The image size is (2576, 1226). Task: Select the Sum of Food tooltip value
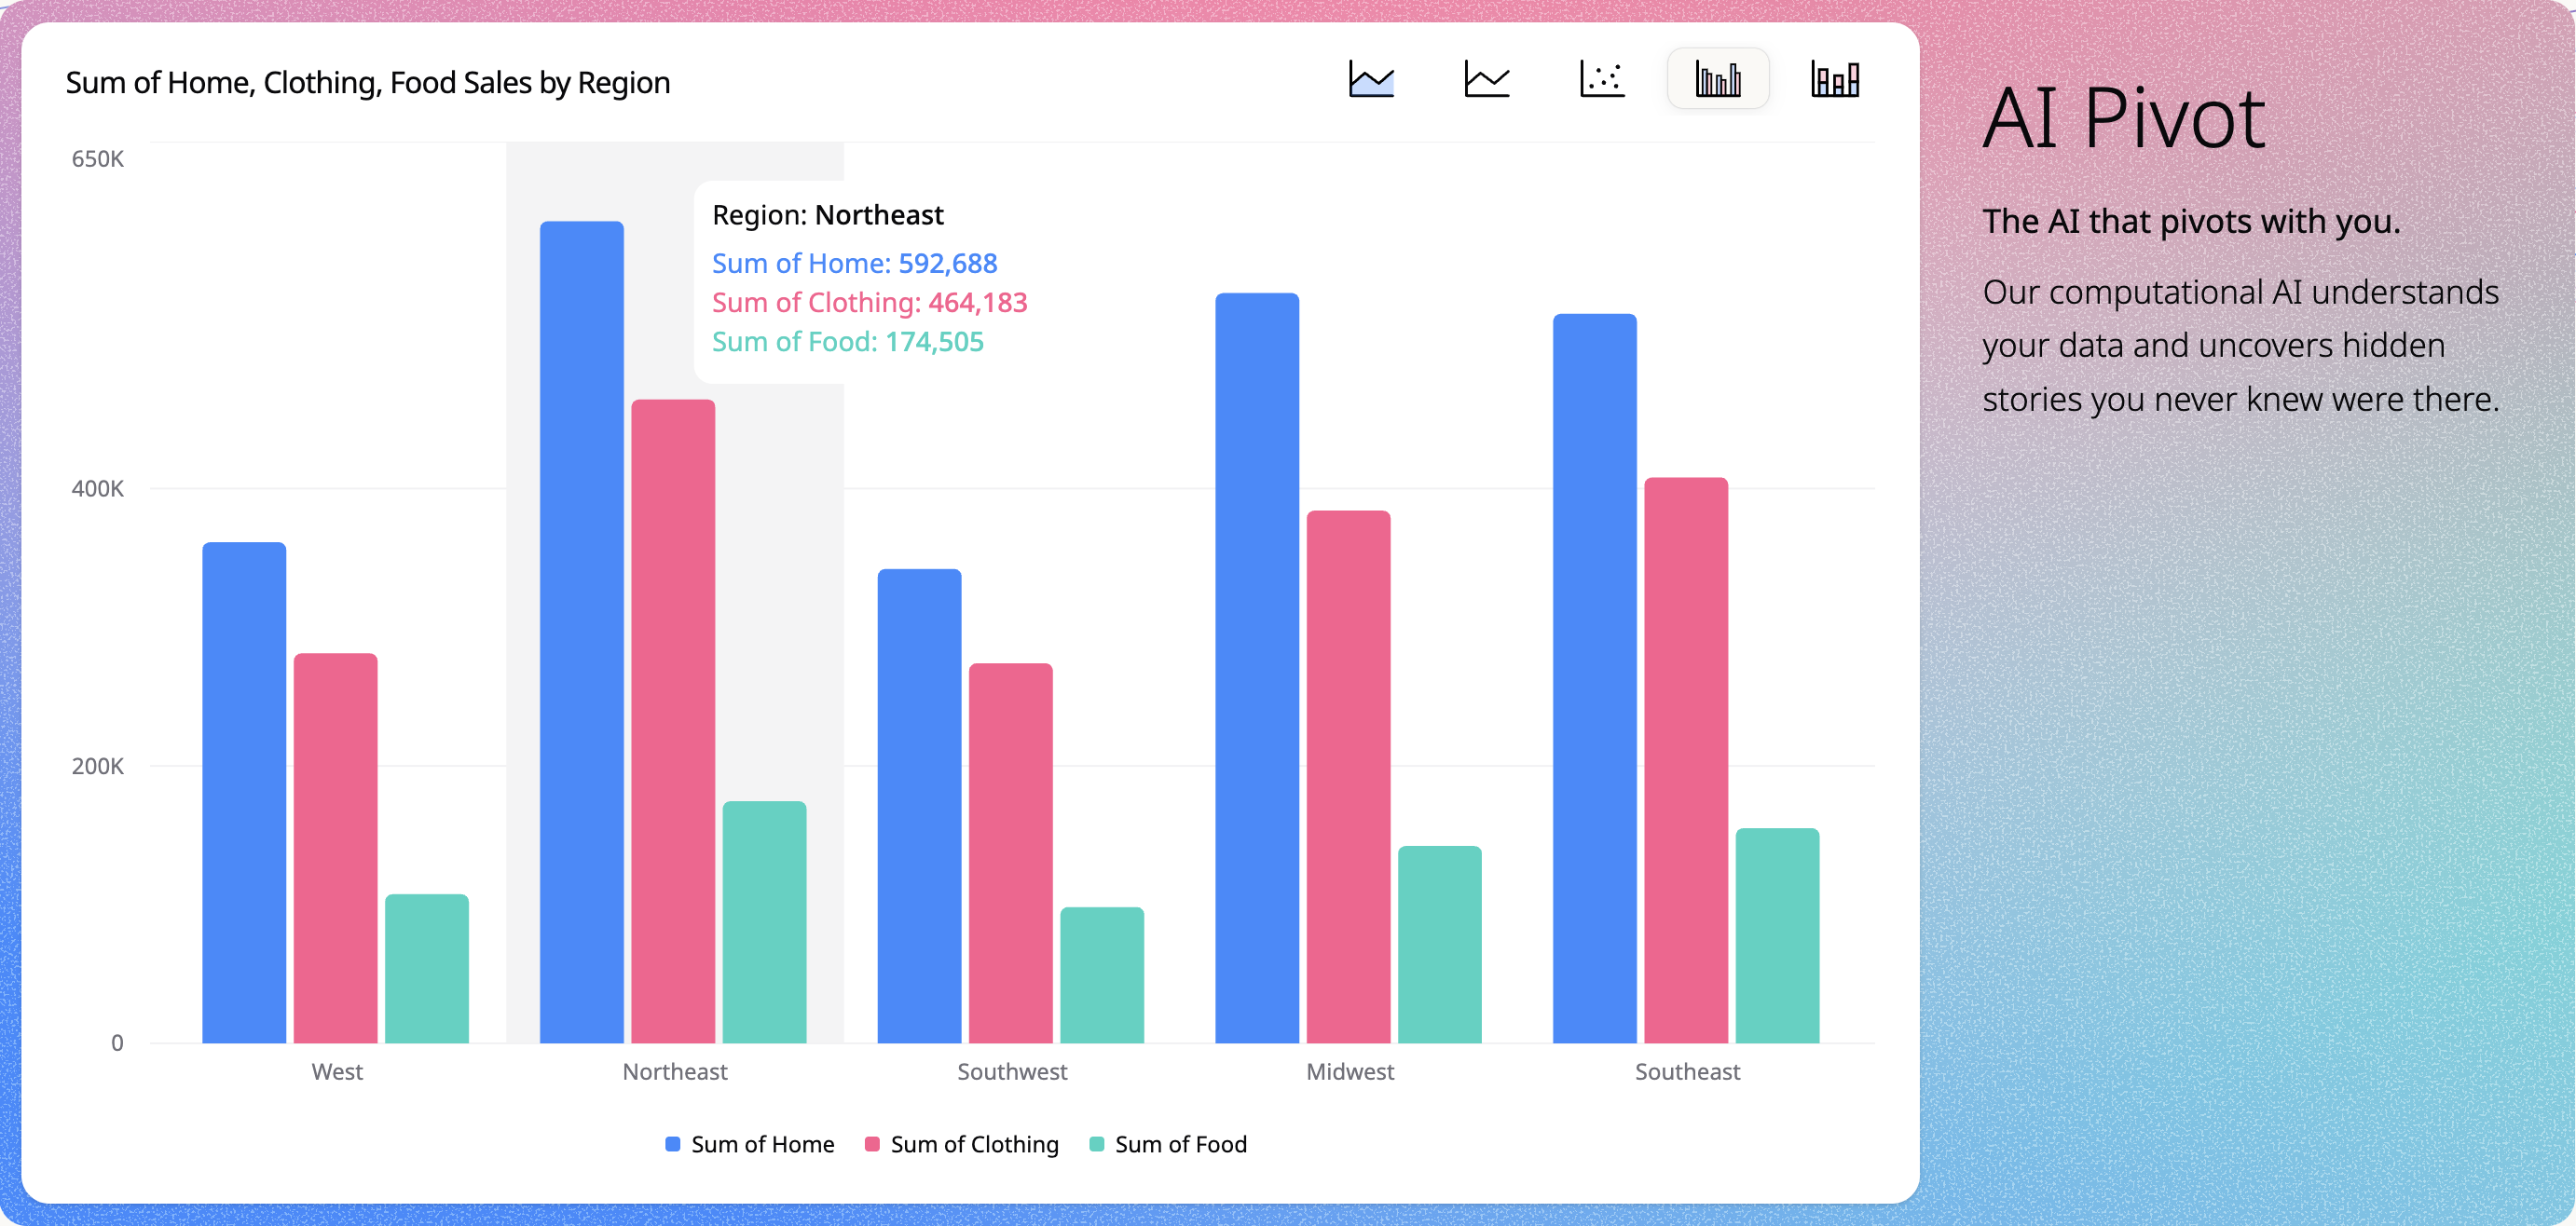(847, 341)
